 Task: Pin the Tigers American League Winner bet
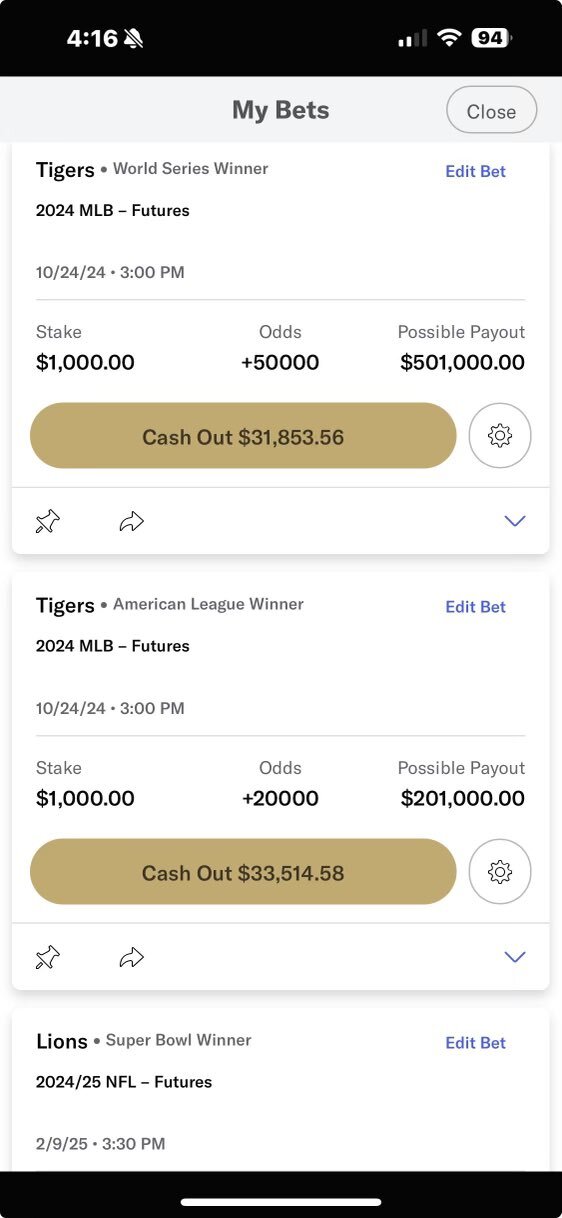[x=48, y=957]
